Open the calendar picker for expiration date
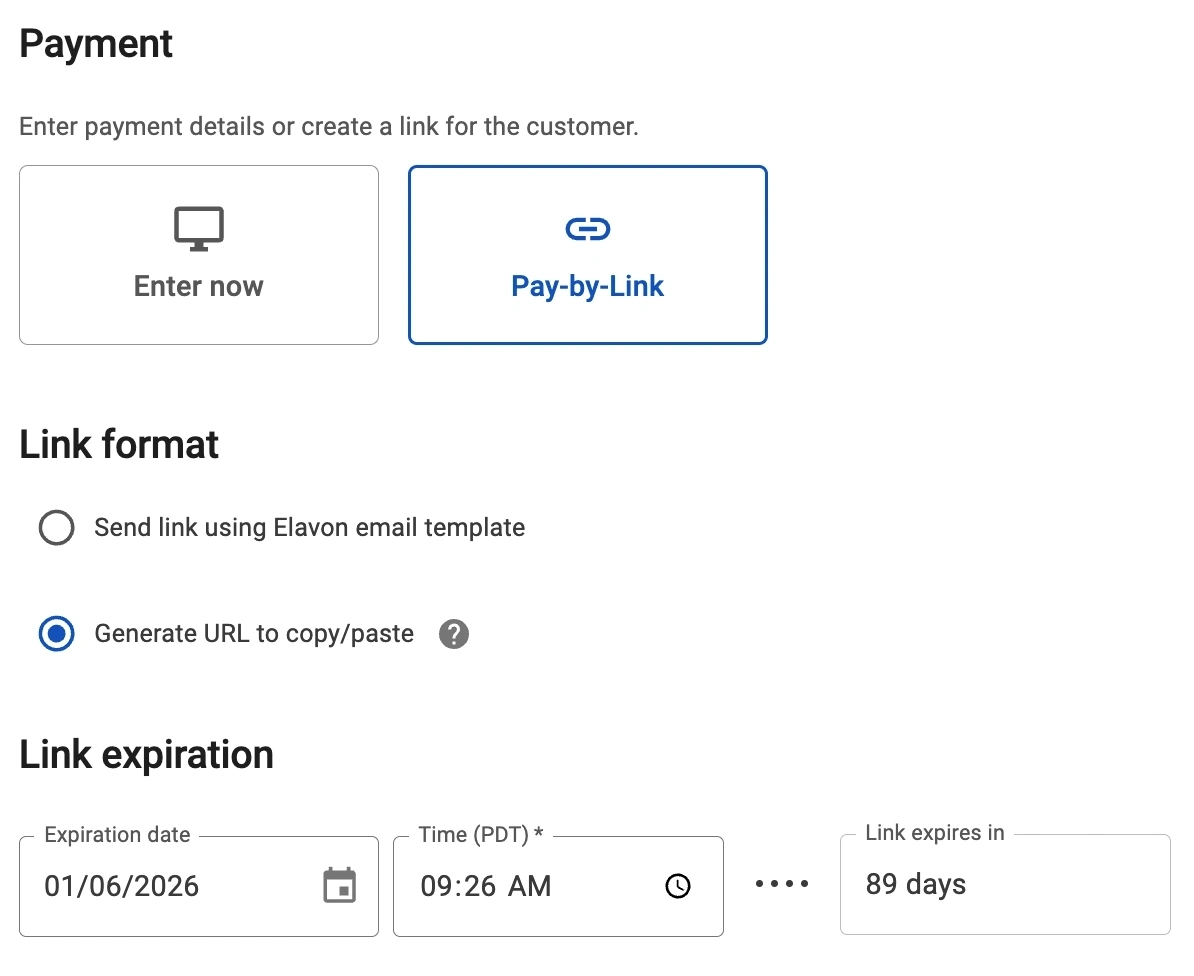Screen dimensions: 1194x976 pyautogui.click(x=340, y=886)
